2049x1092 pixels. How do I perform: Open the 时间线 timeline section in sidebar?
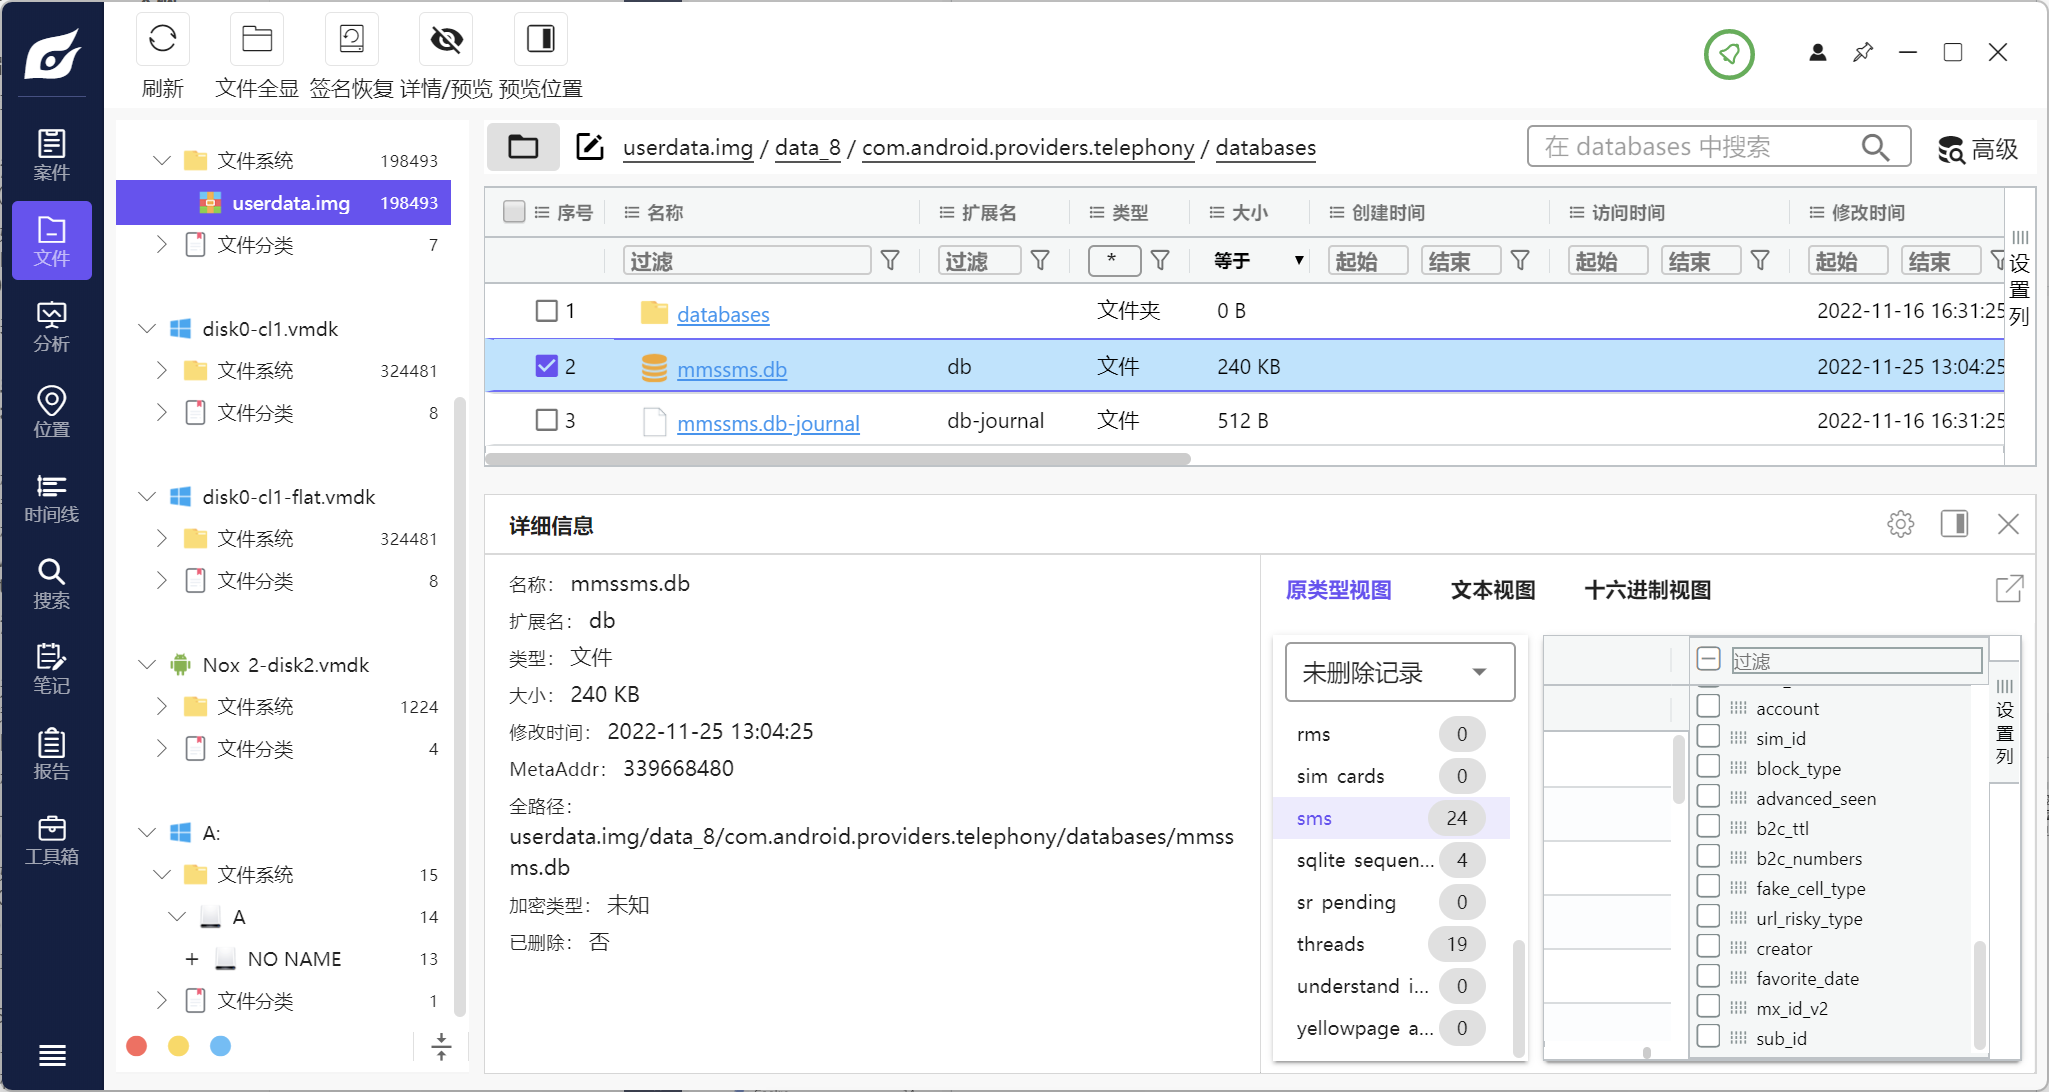point(52,498)
